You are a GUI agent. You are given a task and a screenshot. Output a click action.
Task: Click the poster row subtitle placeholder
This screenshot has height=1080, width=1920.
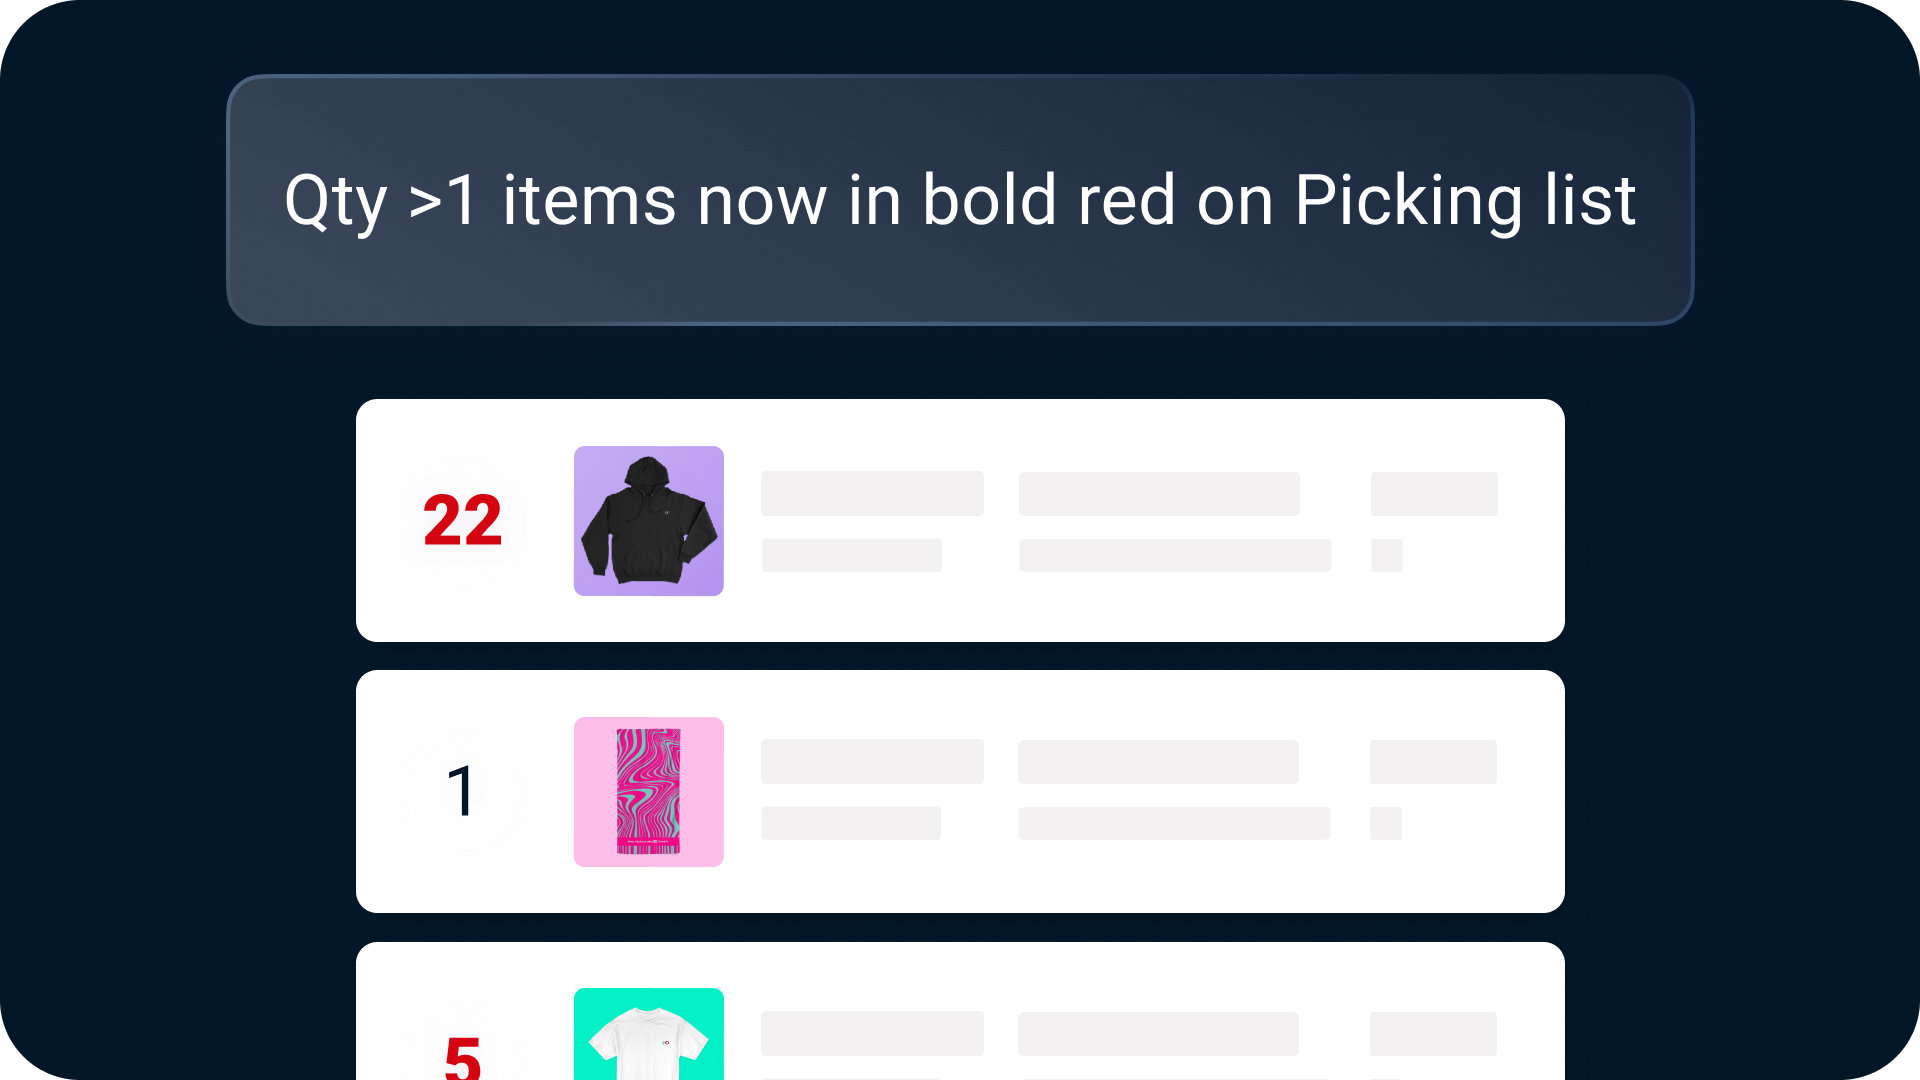point(851,823)
